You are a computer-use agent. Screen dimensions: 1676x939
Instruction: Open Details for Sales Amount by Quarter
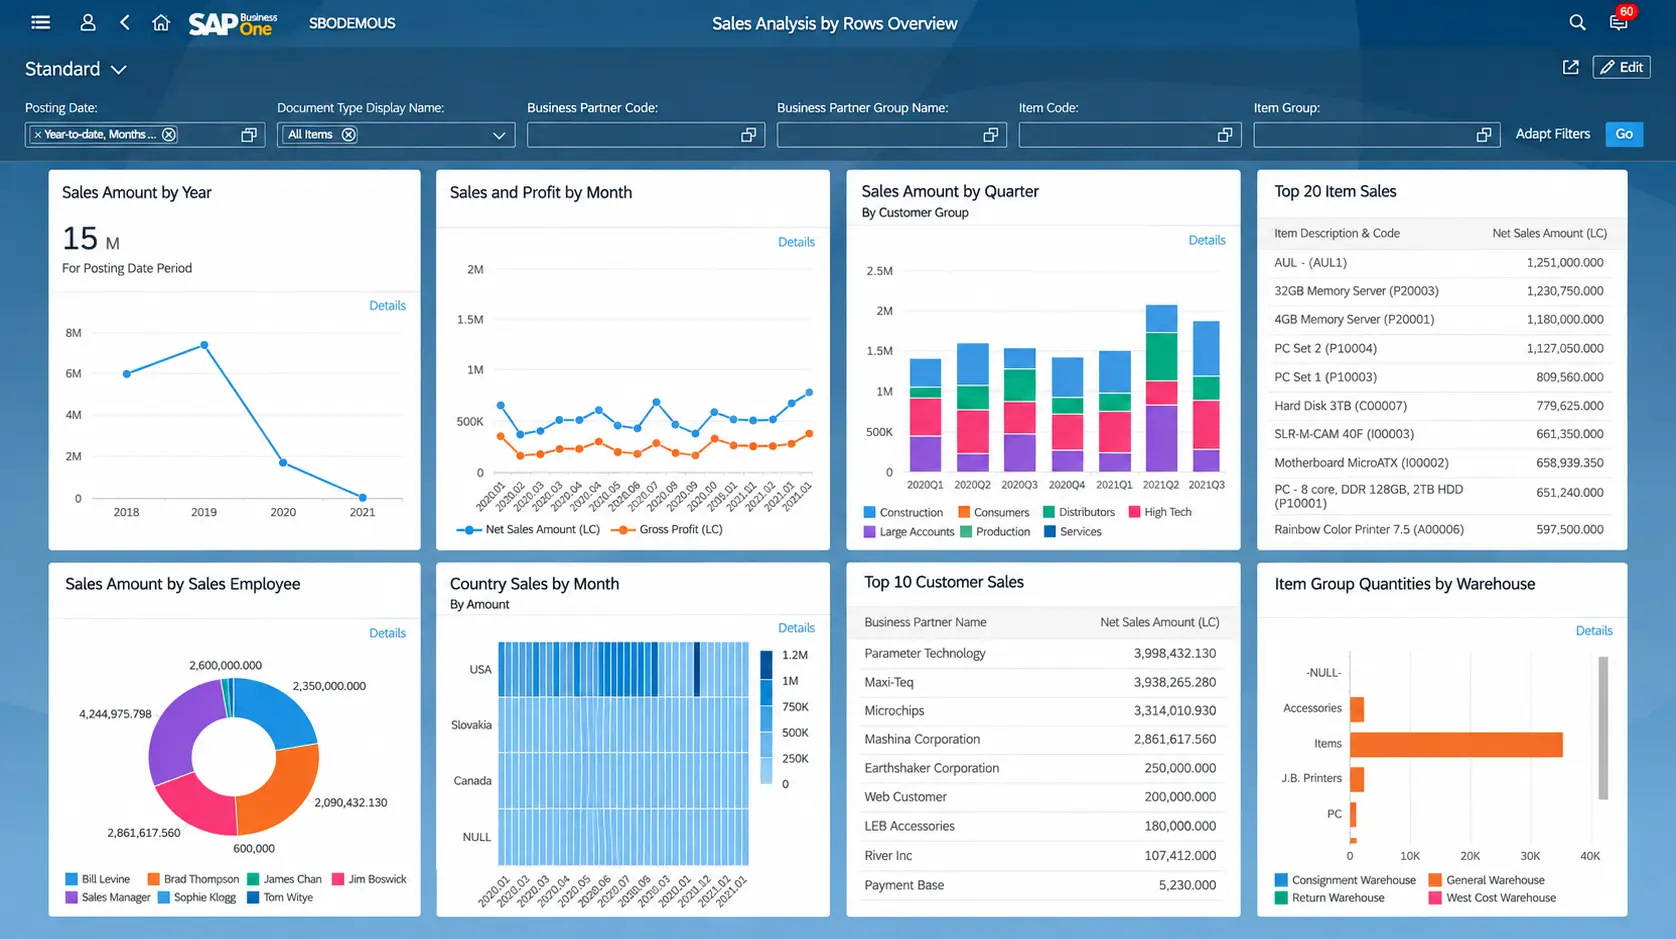(x=1207, y=240)
